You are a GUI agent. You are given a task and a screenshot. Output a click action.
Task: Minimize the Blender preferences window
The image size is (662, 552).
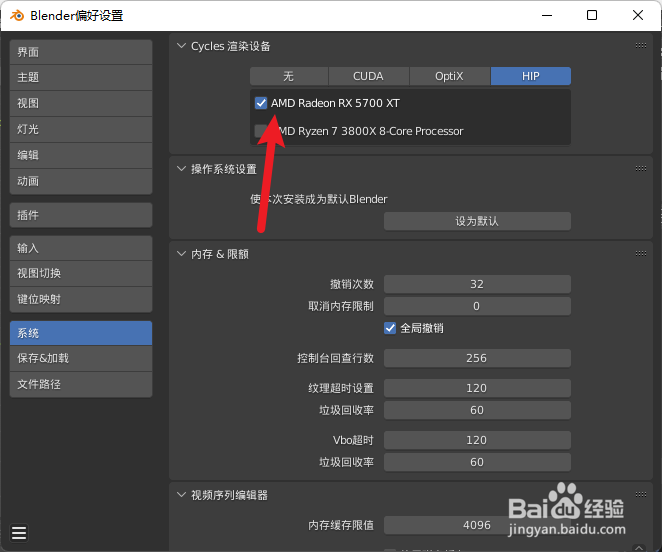[547, 15]
